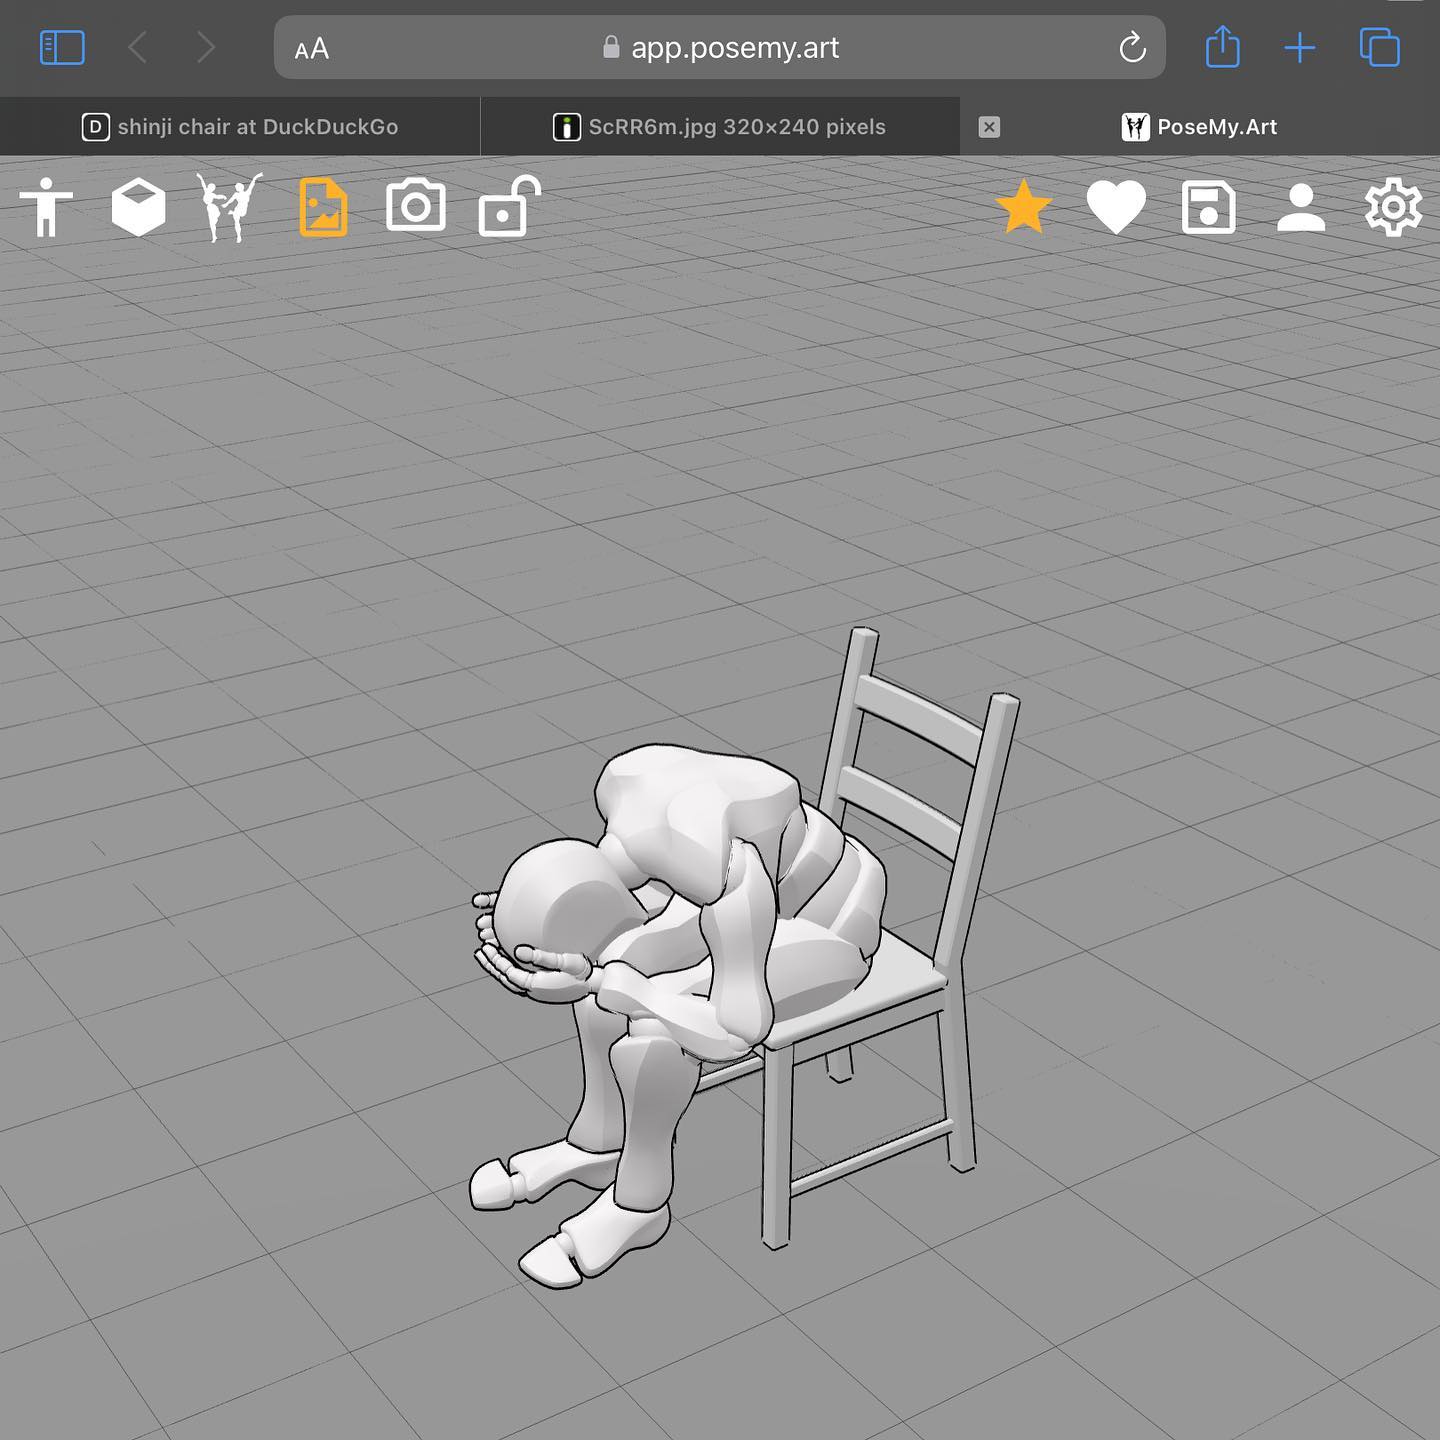Open the mannequin model menu icon
This screenshot has width=1440, height=1440.
coord(46,207)
